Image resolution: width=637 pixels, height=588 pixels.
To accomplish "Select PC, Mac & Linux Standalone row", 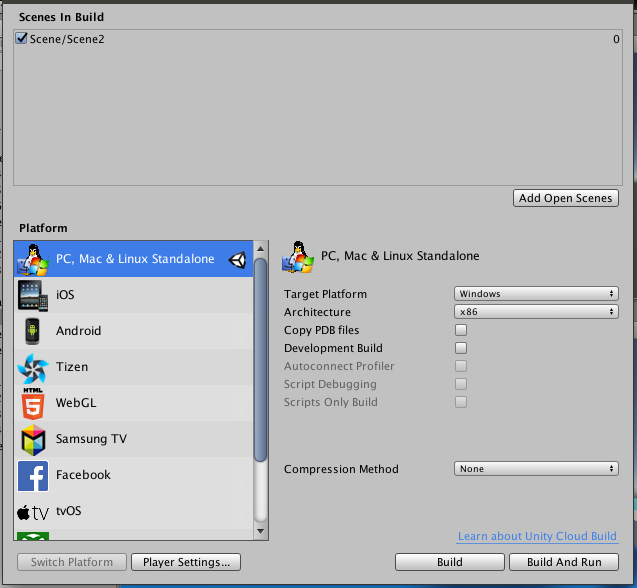I will coord(133,259).
